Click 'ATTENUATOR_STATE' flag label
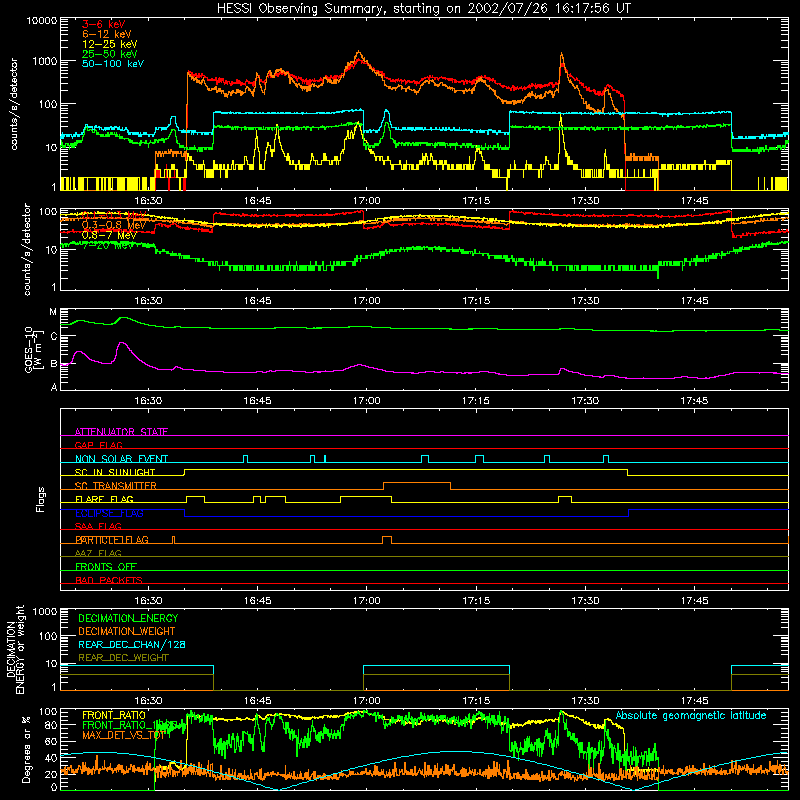800x800 pixels. click(121, 432)
